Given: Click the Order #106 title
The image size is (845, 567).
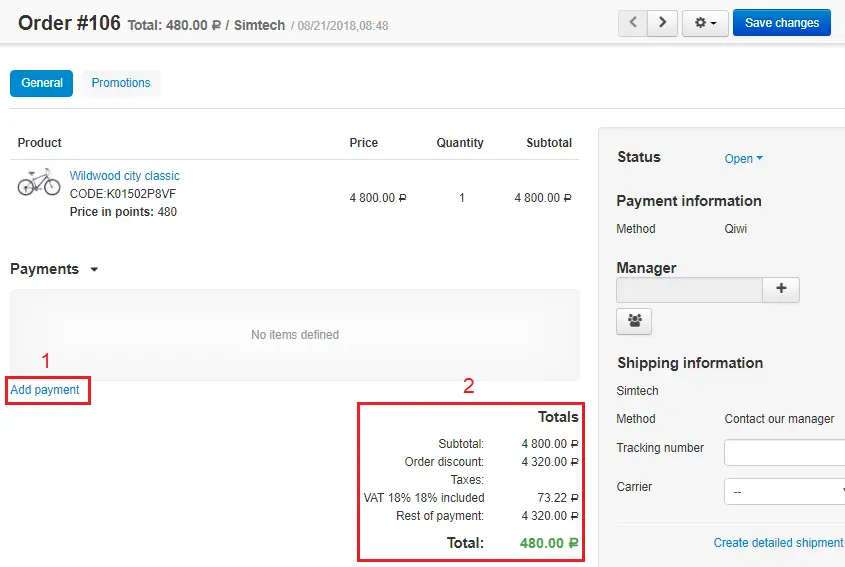Looking at the screenshot, I should 69,23.
